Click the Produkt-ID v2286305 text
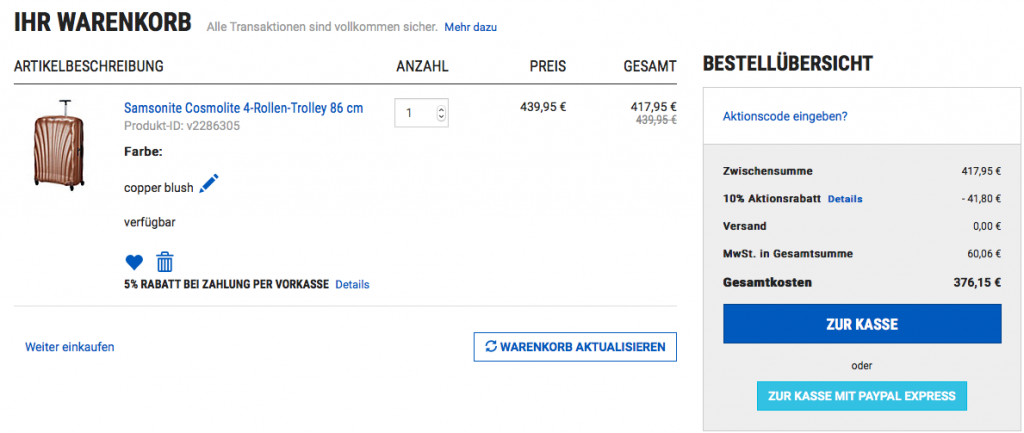Image resolution: width=1024 pixels, height=433 pixels. coord(181,126)
